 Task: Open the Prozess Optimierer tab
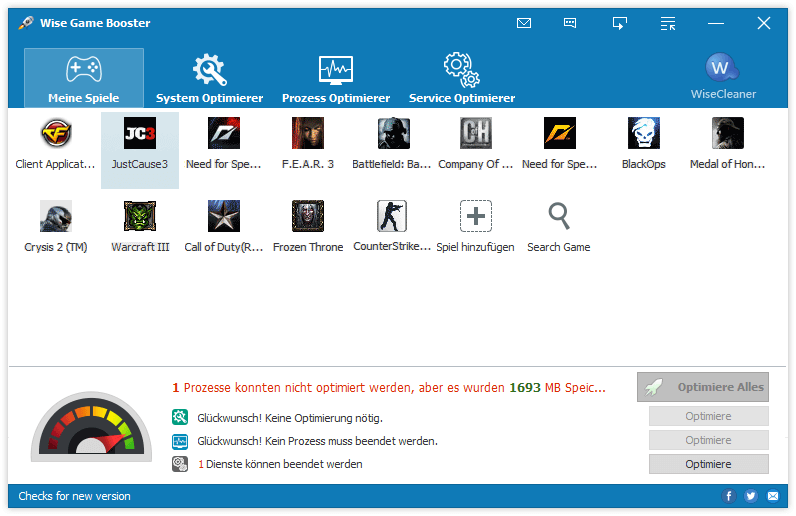pyautogui.click(x=336, y=78)
